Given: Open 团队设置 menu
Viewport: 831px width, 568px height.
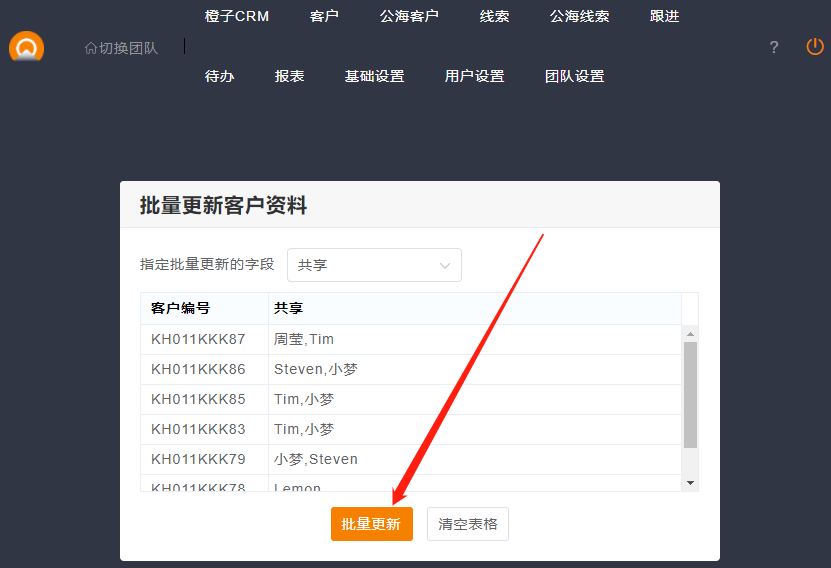Looking at the screenshot, I should 574,76.
